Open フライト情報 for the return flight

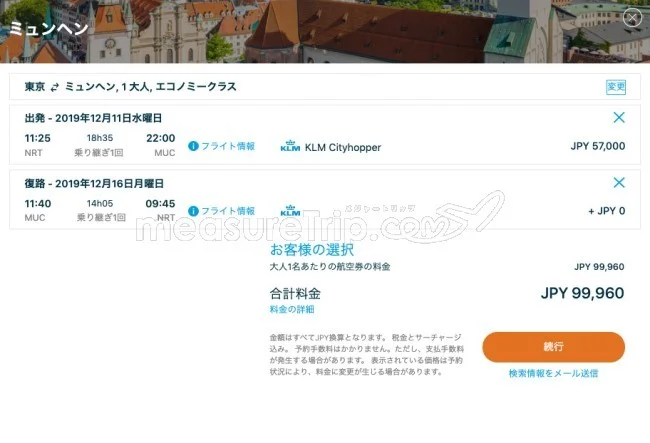228,211
